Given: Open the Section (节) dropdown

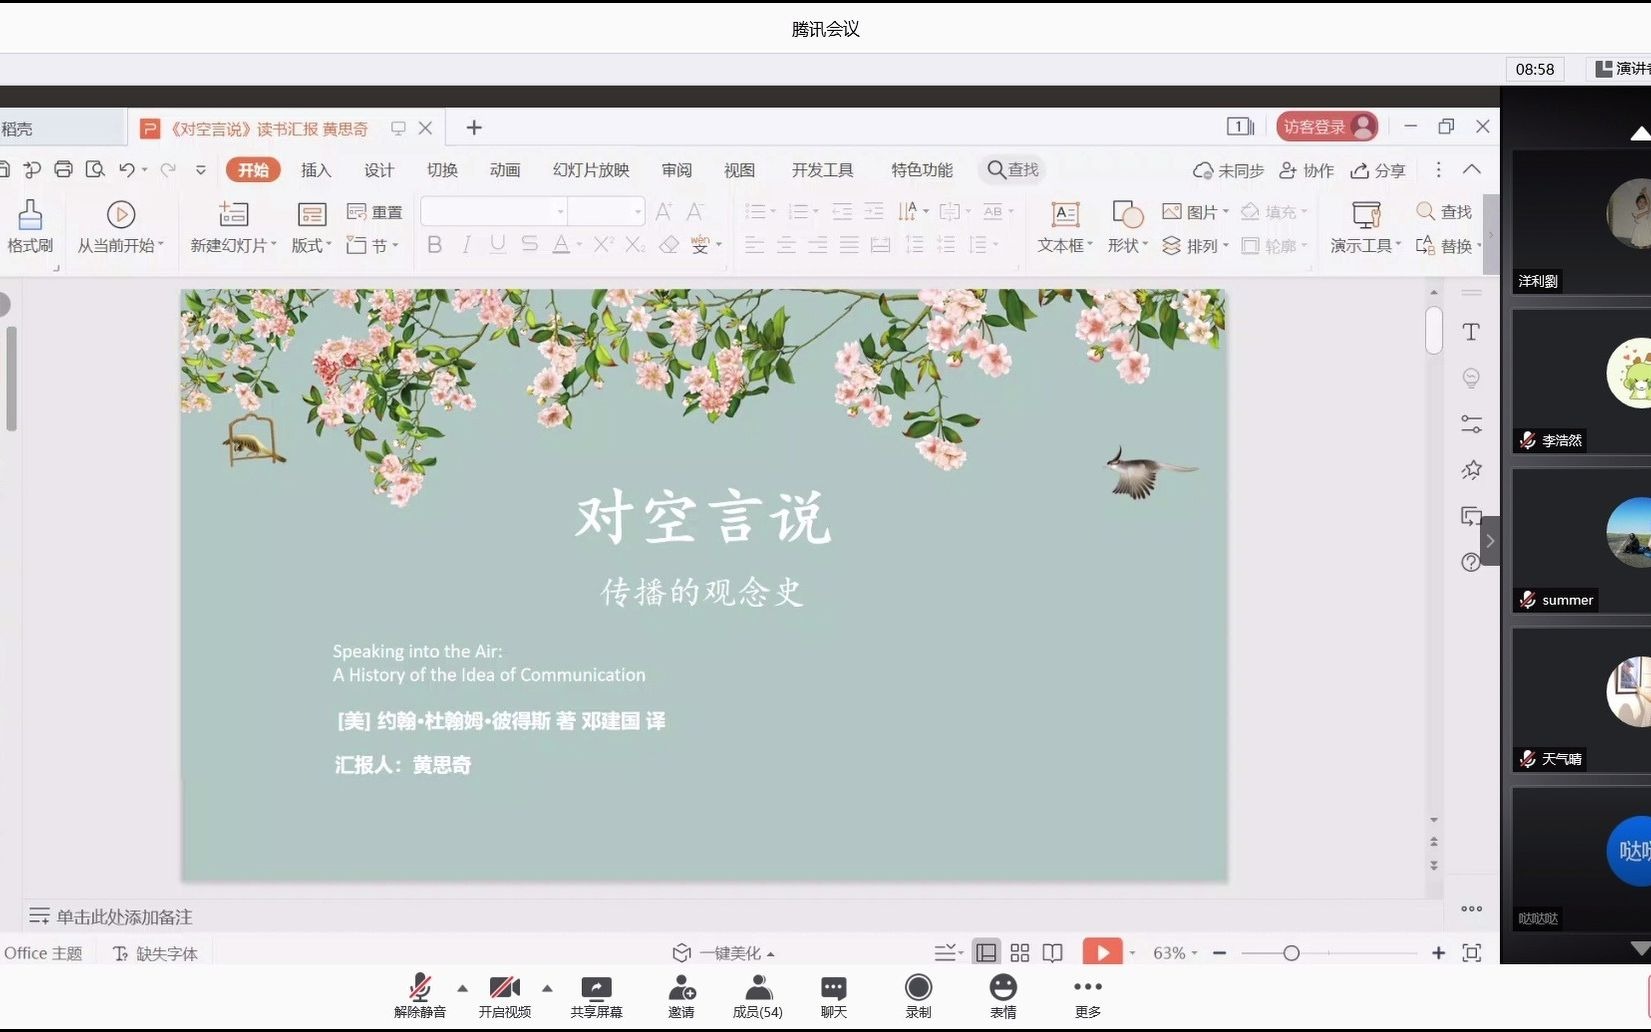Looking at the screenshot, I should click(x=372, y=245).
